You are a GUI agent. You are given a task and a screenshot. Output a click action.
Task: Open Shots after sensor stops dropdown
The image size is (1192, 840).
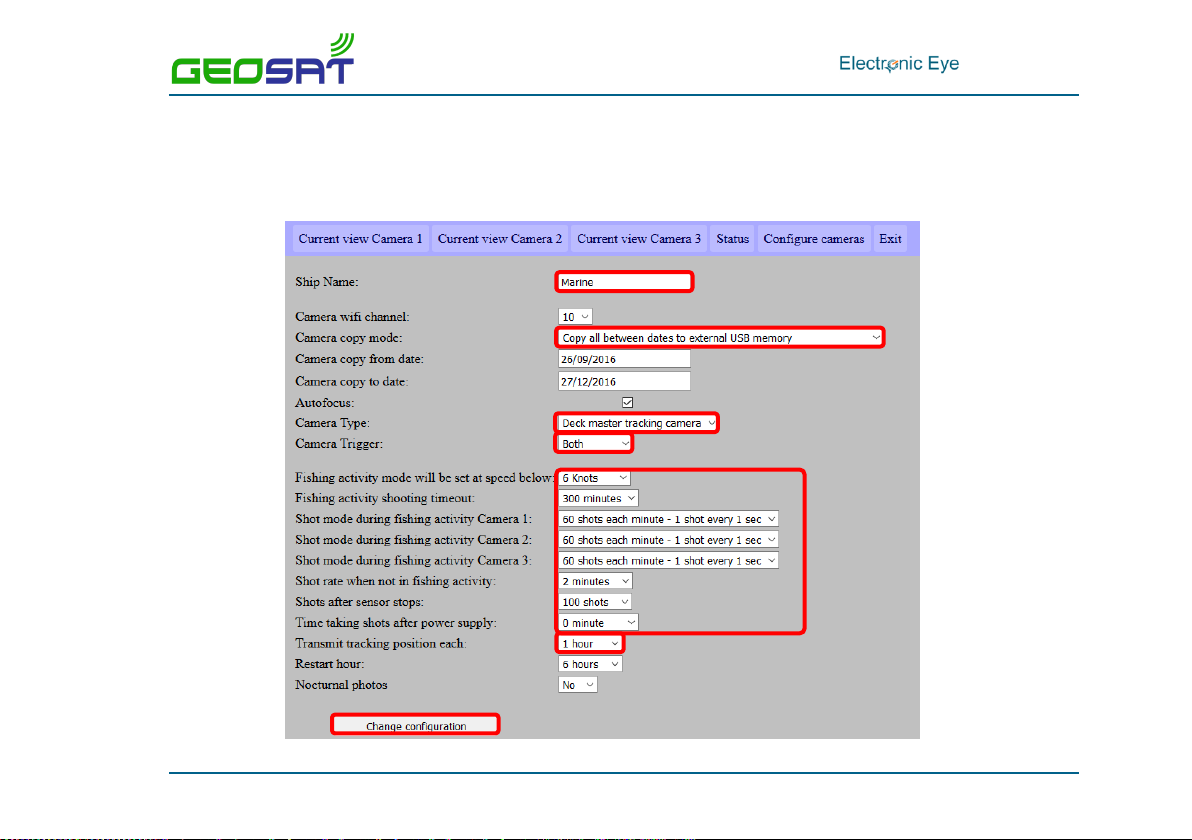(x=594, y=602)
